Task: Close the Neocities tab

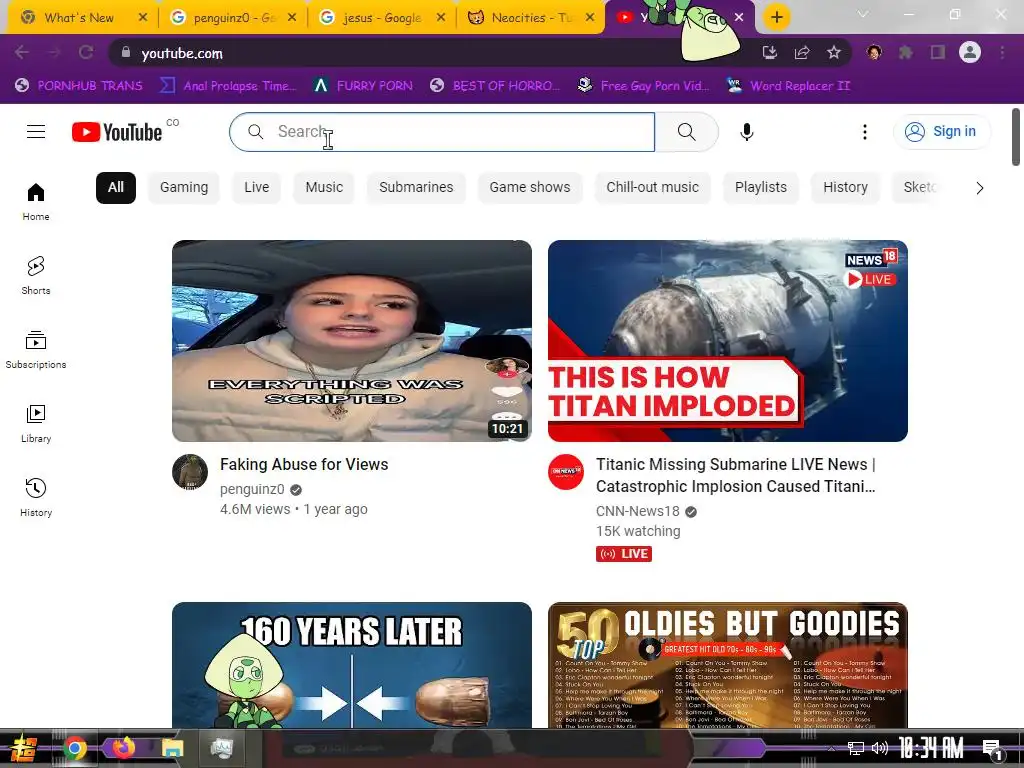Action: 590,18
